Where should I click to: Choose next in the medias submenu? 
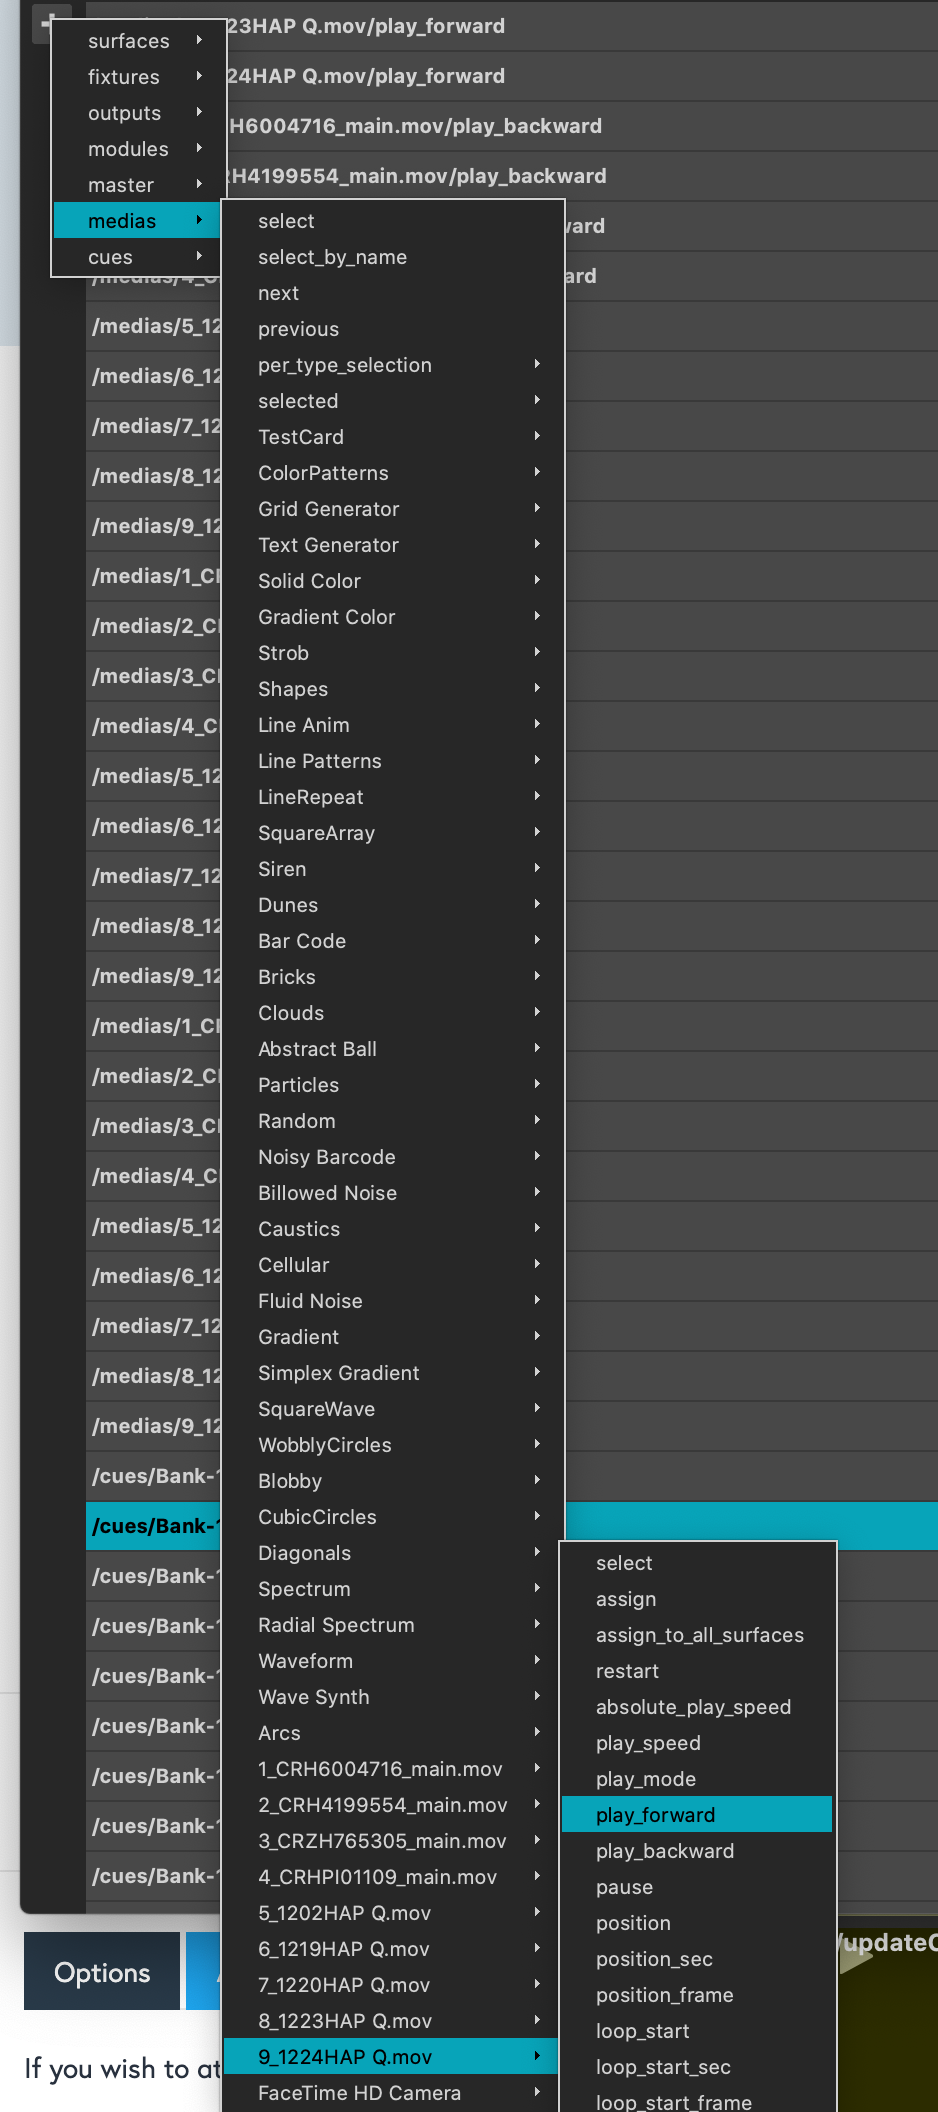click(393, 293)
